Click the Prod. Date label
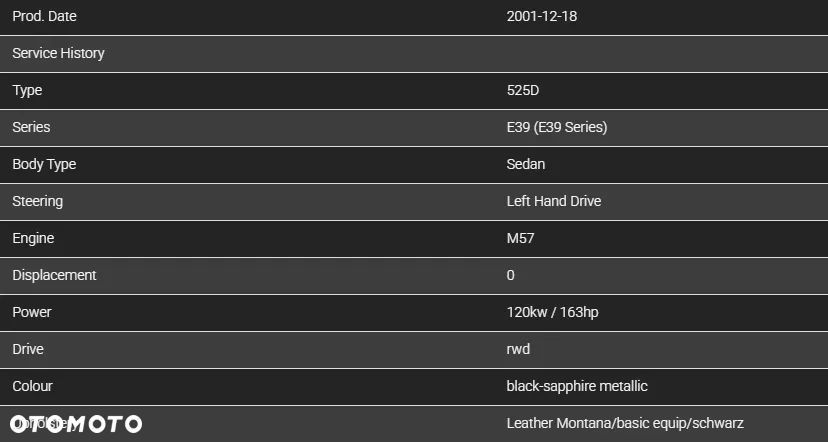 [x=44, y=16]
